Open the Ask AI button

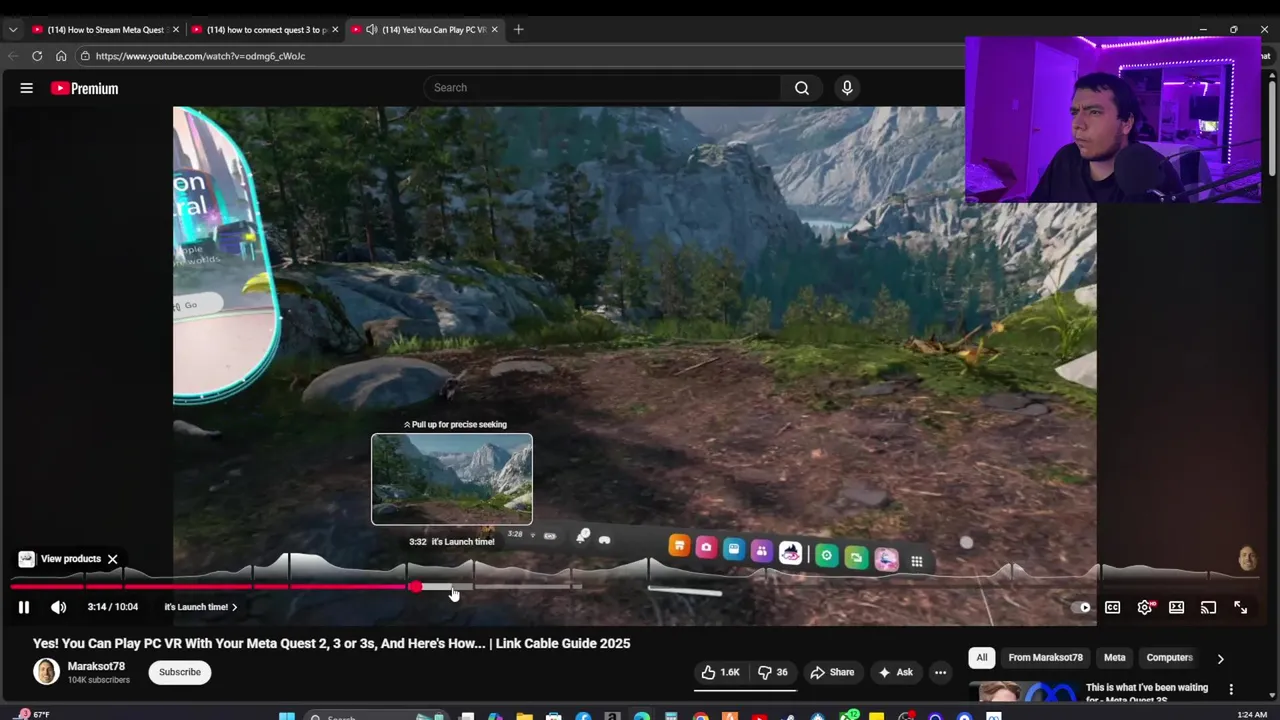895,672
